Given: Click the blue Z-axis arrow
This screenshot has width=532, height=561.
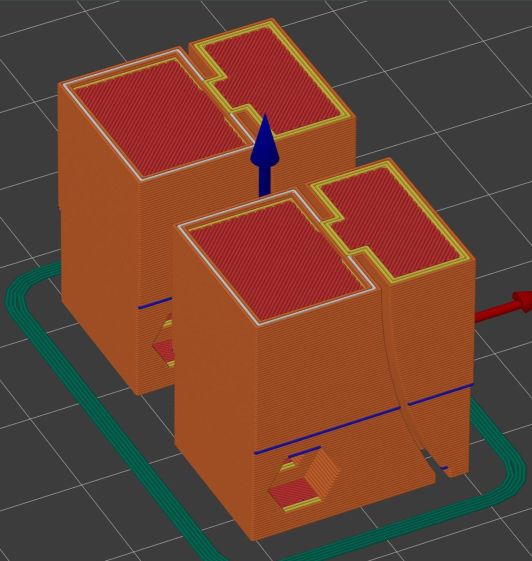Looking at the screenshot, I should [x=265, y=155].
